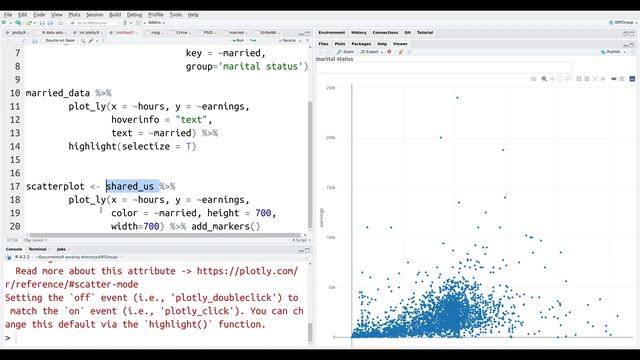
Task: Switch to the mpg data tab
Action: click(156, 33)
